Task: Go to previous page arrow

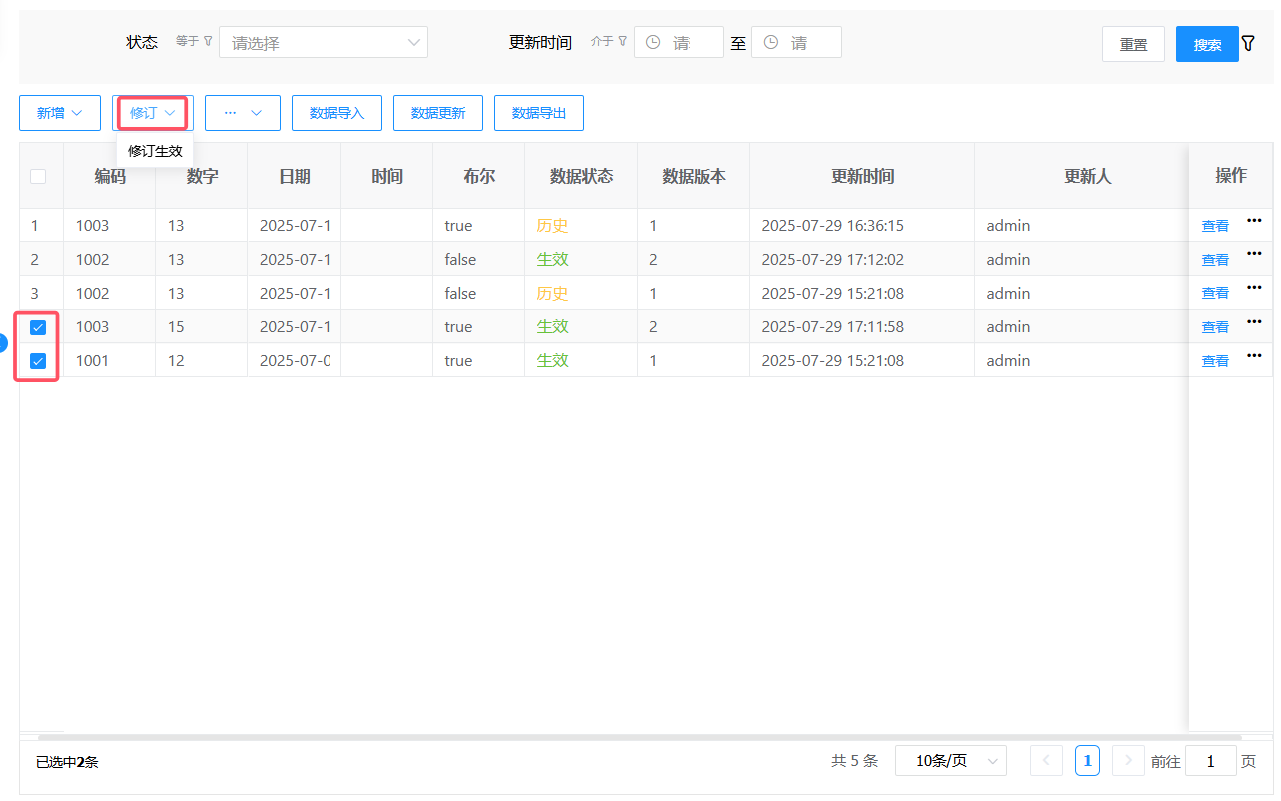Action: click(1046, 761)
